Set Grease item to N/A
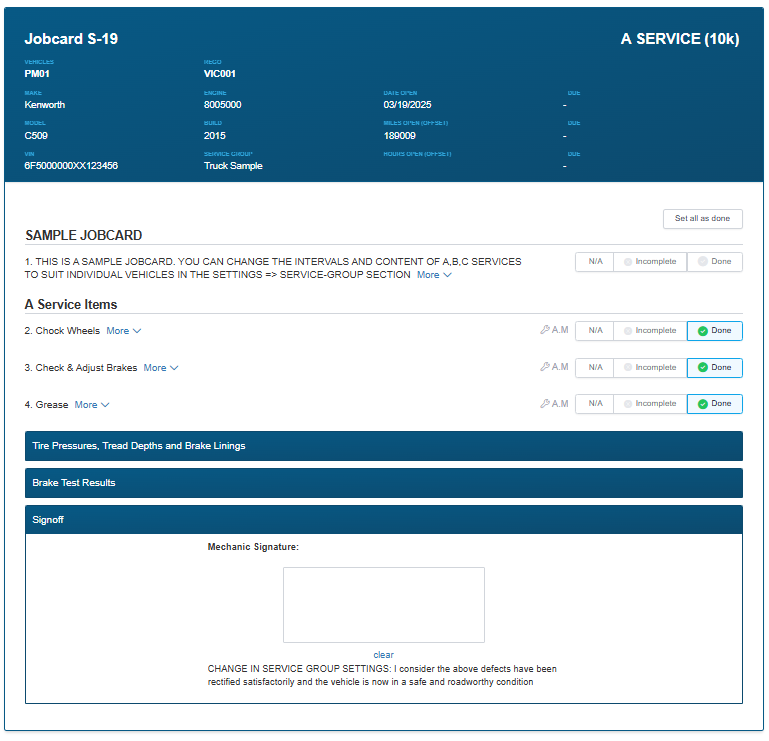Image resolution: width=769 pixels, height=741 pixels. [x=595, y=404]
